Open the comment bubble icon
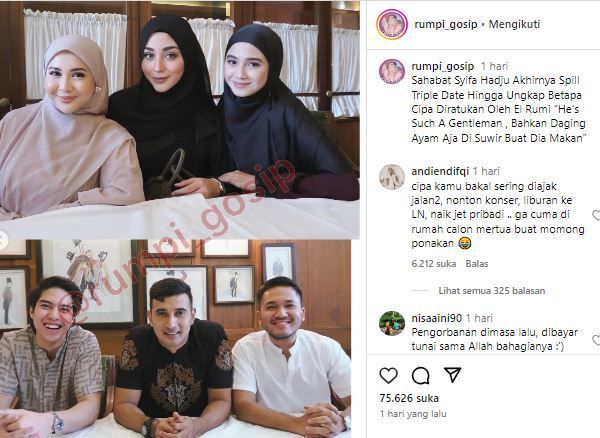The image size is (600, 438). pyautogui.click(x=421, y=375)
